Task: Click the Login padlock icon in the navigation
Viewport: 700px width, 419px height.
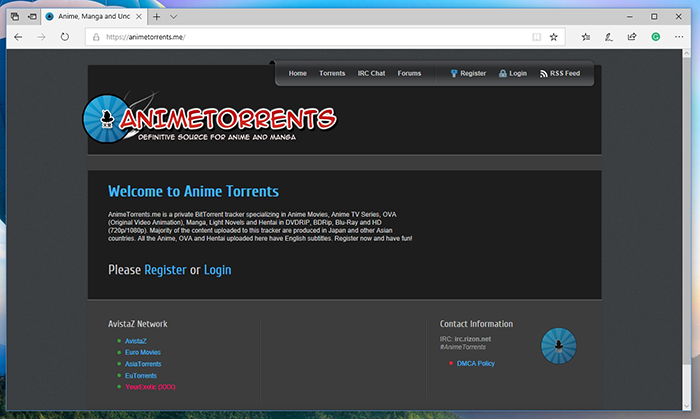Action: [x=503, y=73]
